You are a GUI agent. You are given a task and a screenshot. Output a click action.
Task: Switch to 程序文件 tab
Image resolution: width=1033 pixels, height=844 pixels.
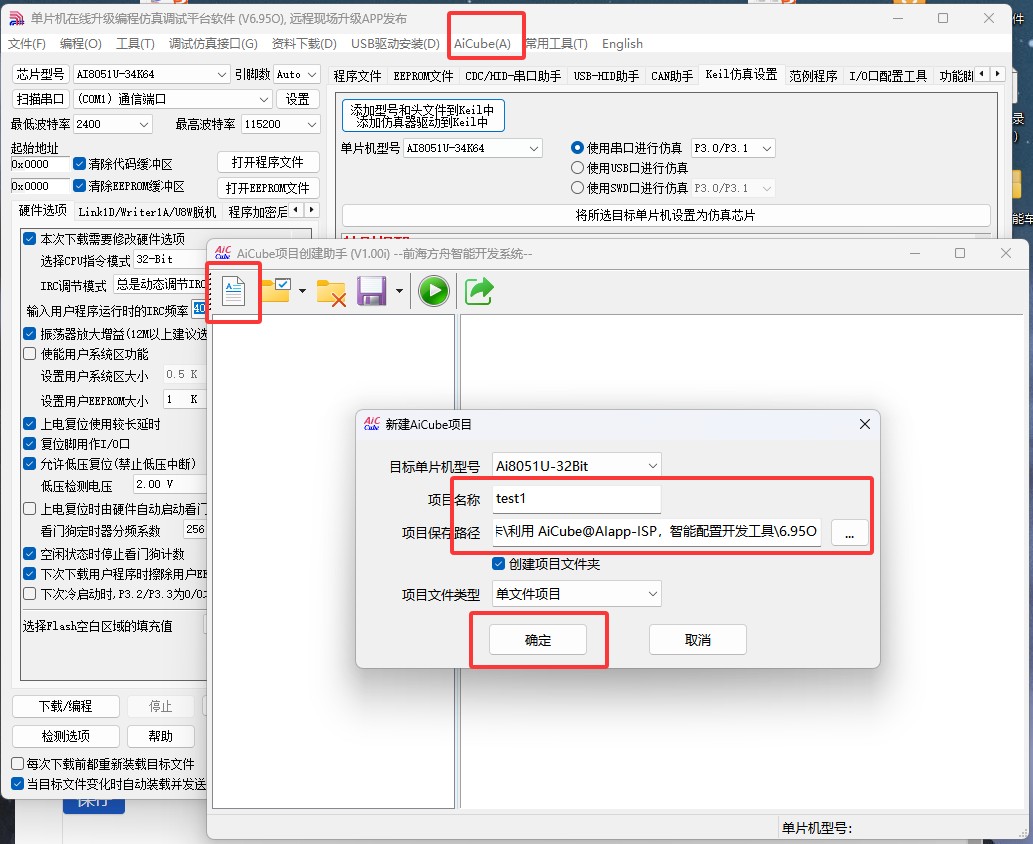358,76
